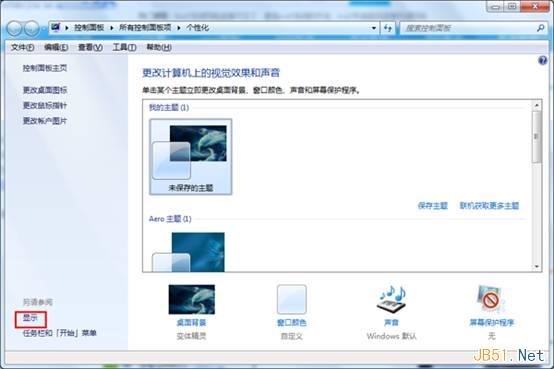Click the 保存主题 link
The image size is (554, 369).
432,206
